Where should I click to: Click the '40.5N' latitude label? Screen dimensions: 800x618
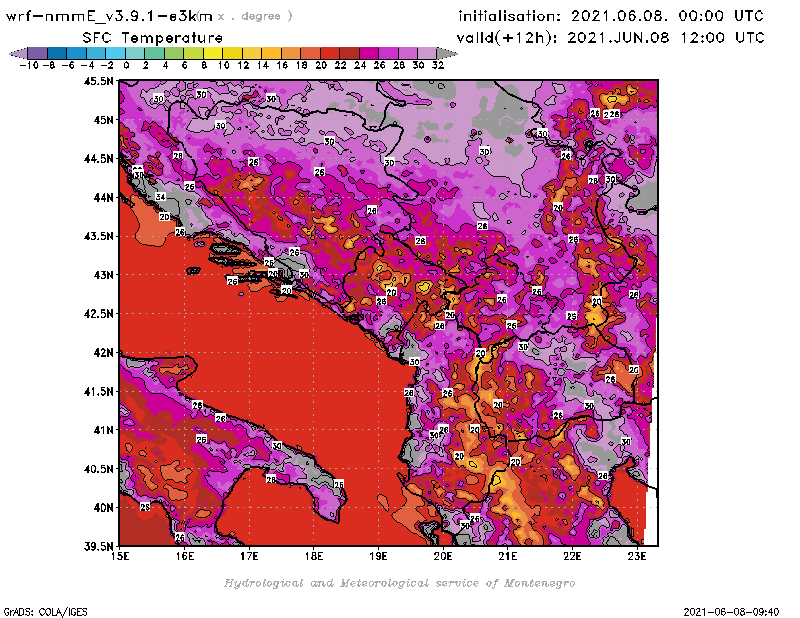pyautogui.click(x=98, y=469)
